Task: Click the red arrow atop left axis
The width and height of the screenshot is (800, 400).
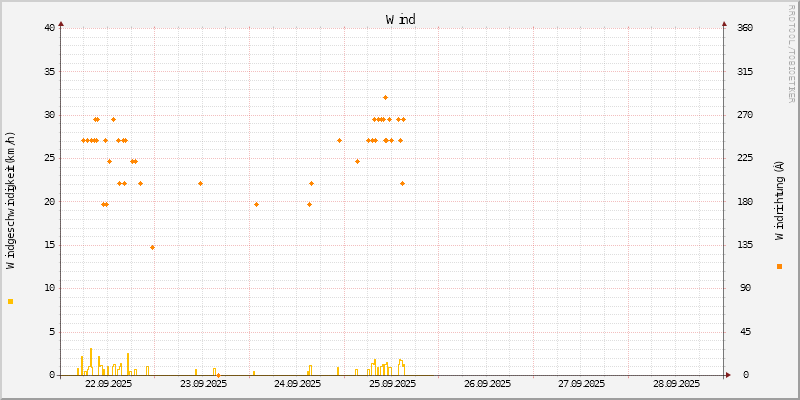Action: 61,23
